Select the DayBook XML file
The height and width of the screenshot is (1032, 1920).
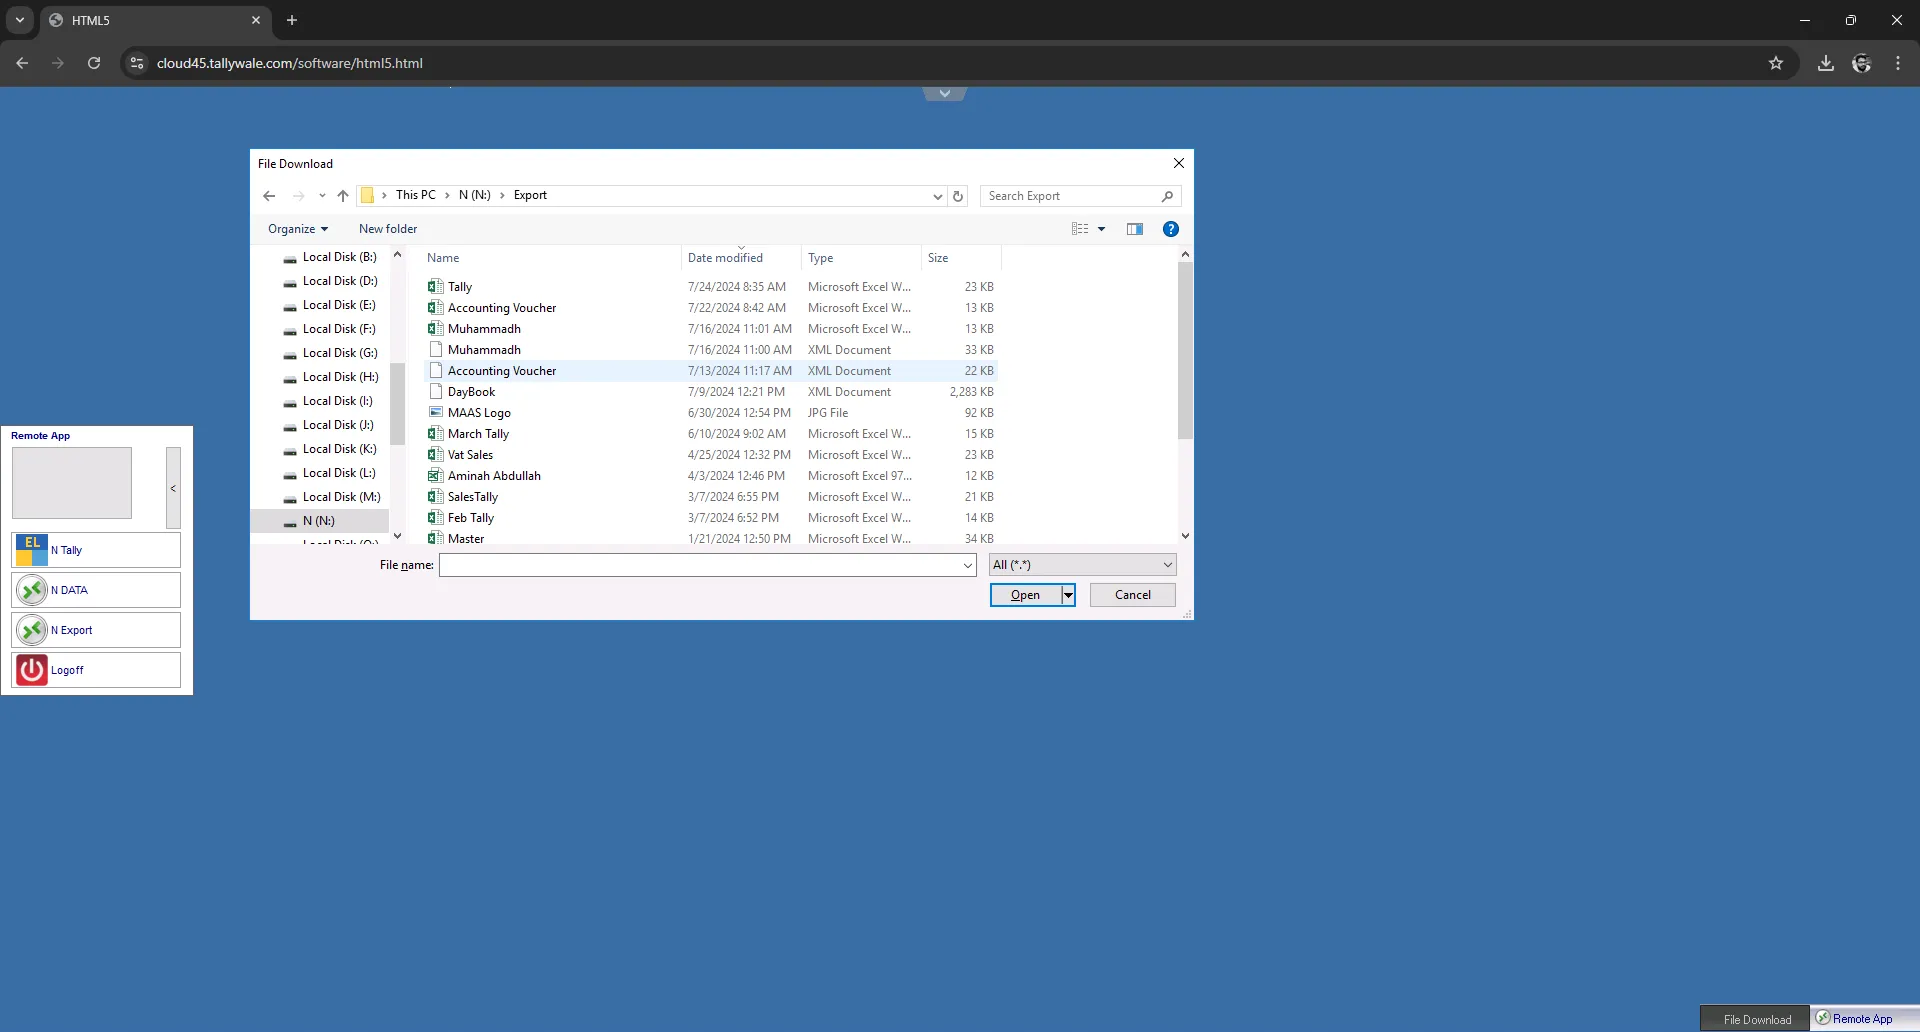tap(471, 392)
